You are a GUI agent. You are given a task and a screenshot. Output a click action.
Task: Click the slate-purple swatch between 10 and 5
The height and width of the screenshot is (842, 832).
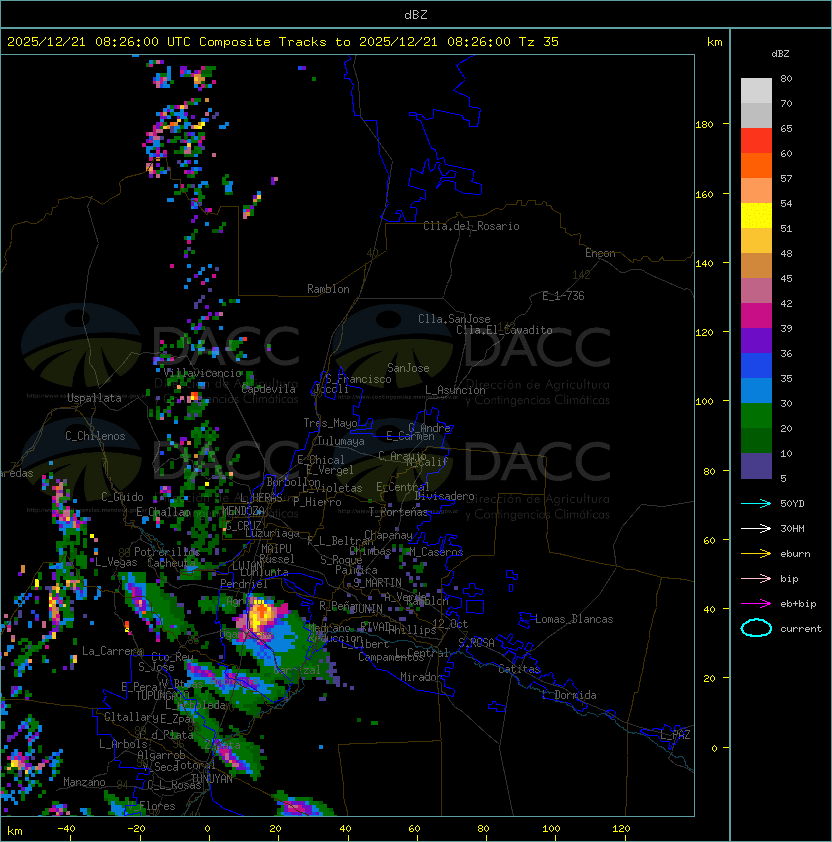tap(756, 466)
